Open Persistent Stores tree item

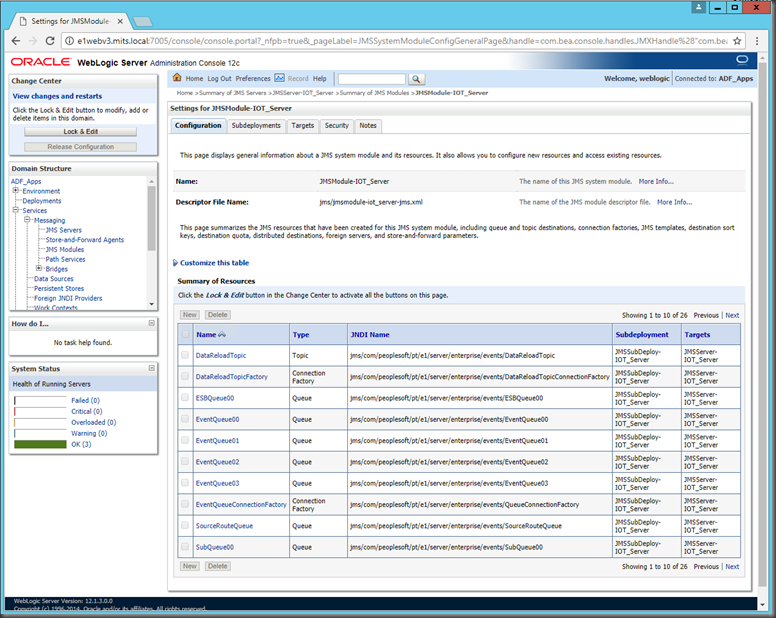[x=59, y=288]
